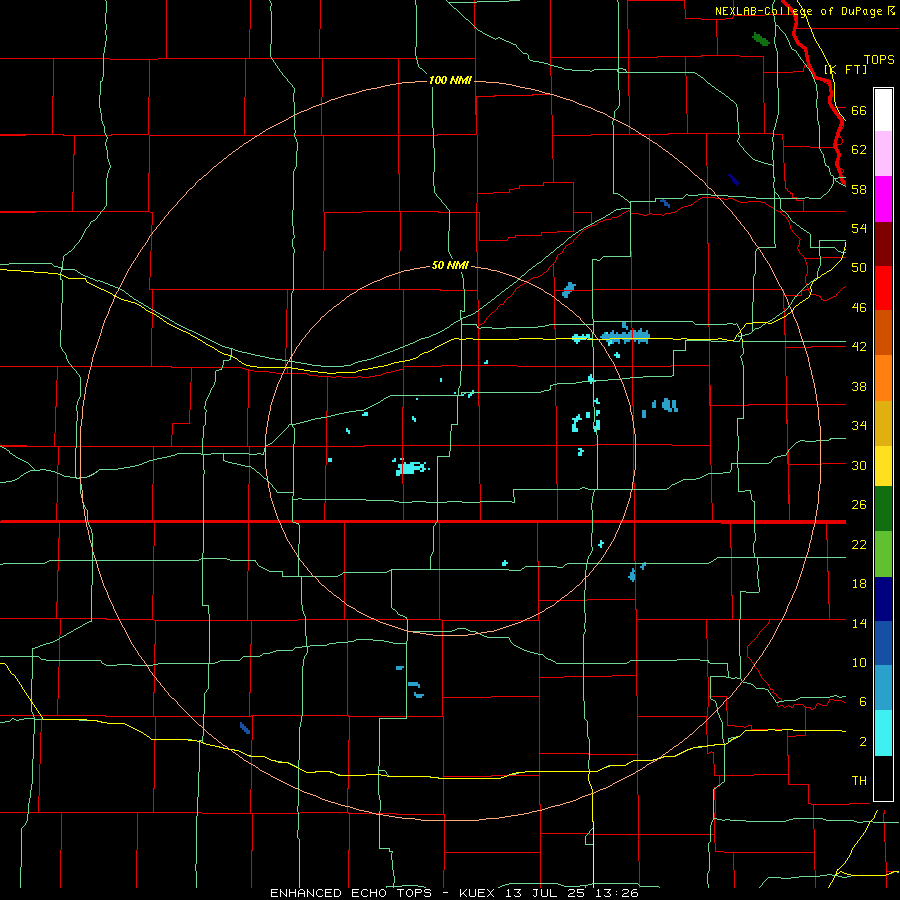
Task: Click the K FT units label
Action: coord(845,69)
